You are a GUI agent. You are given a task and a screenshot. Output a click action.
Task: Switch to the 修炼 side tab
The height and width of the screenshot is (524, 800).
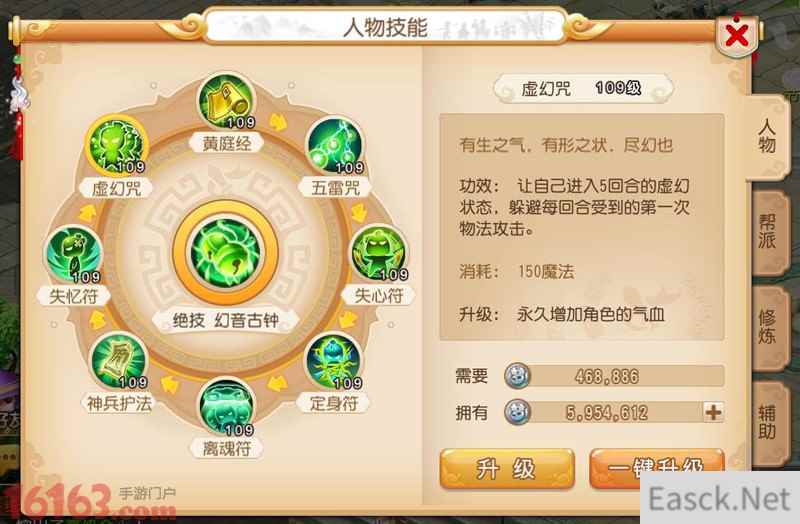coord(769,328)
